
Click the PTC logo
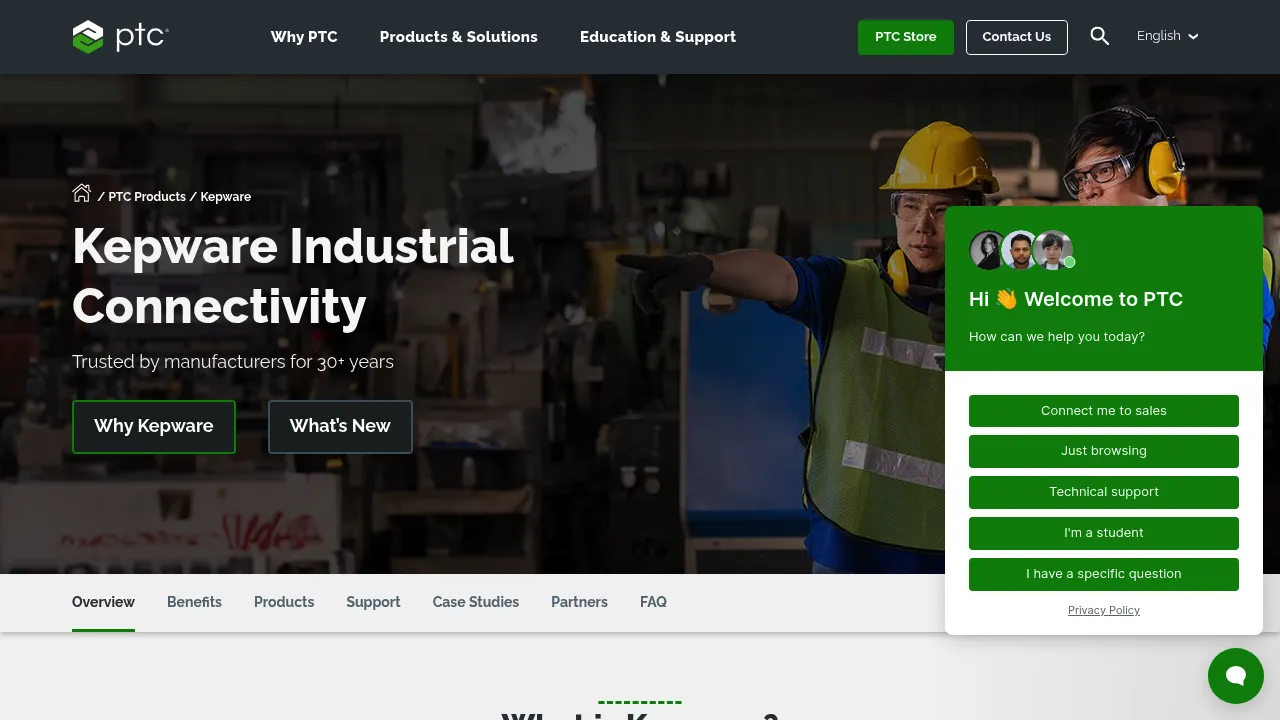120,37
